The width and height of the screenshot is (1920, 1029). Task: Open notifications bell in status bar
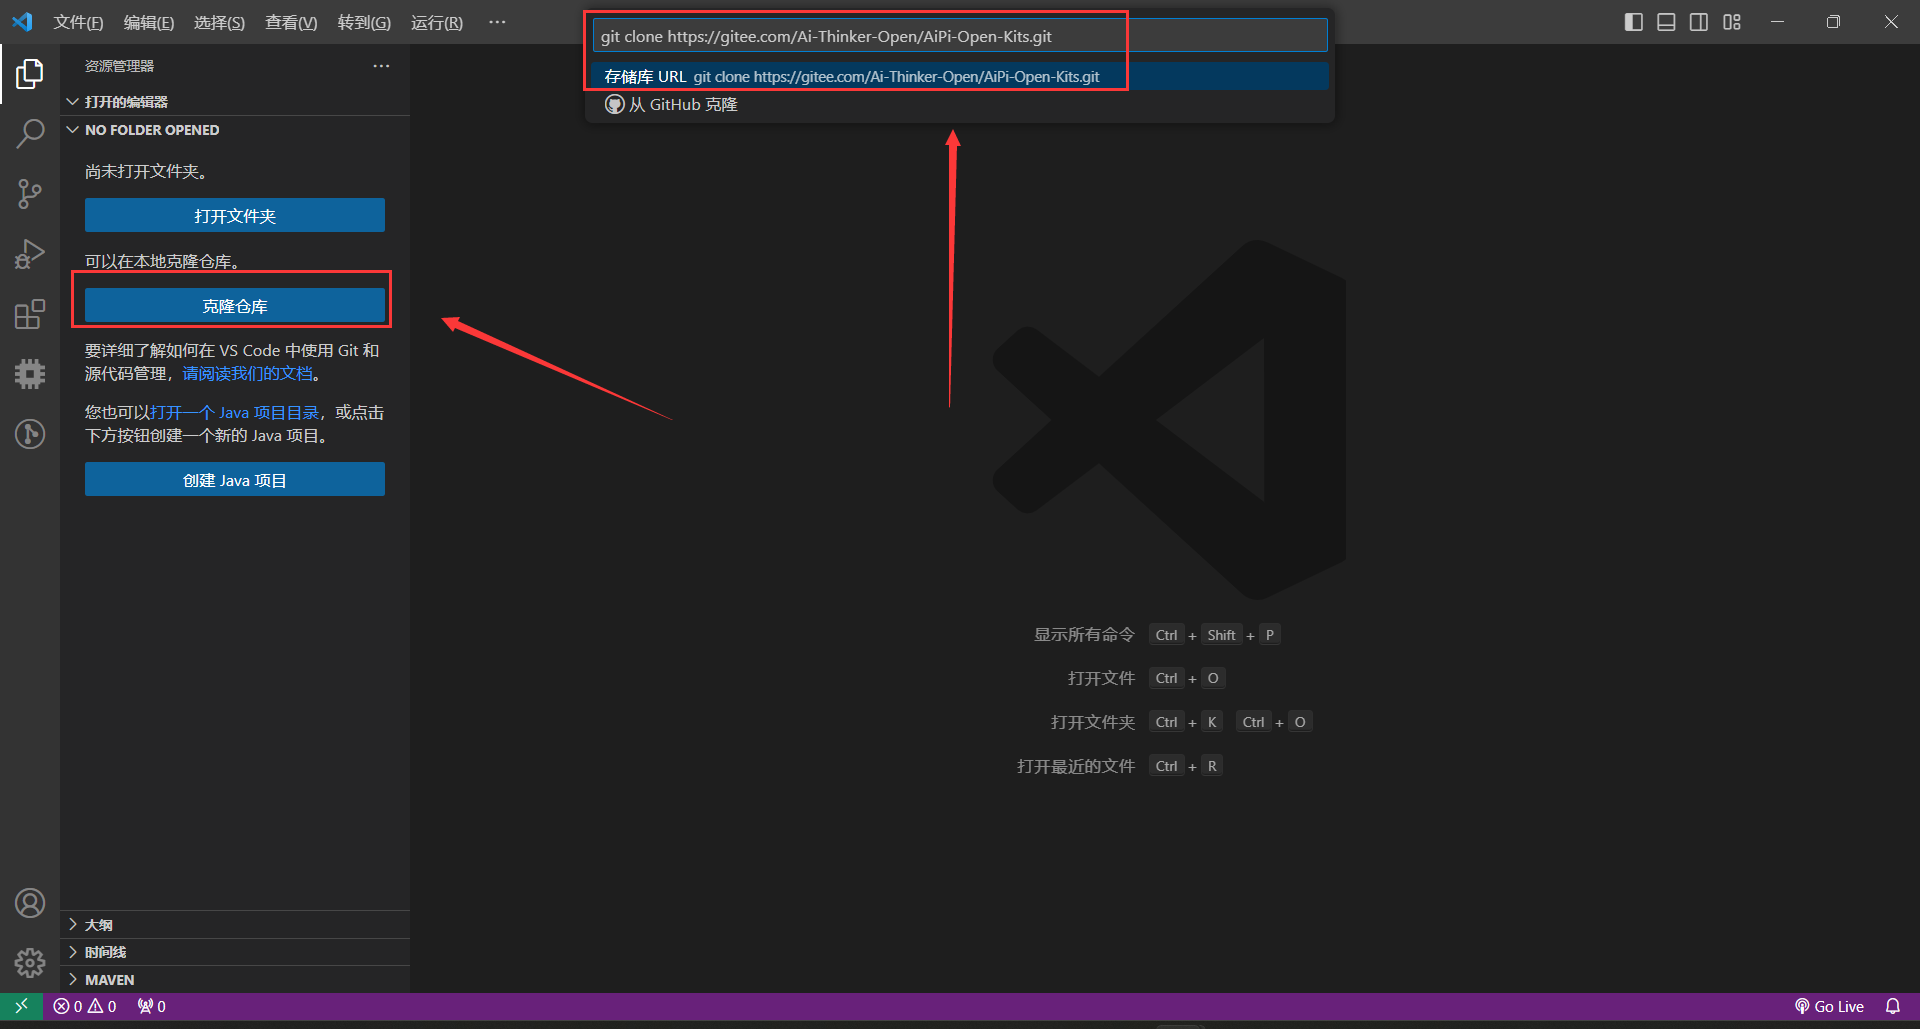click(1893, 1006)
